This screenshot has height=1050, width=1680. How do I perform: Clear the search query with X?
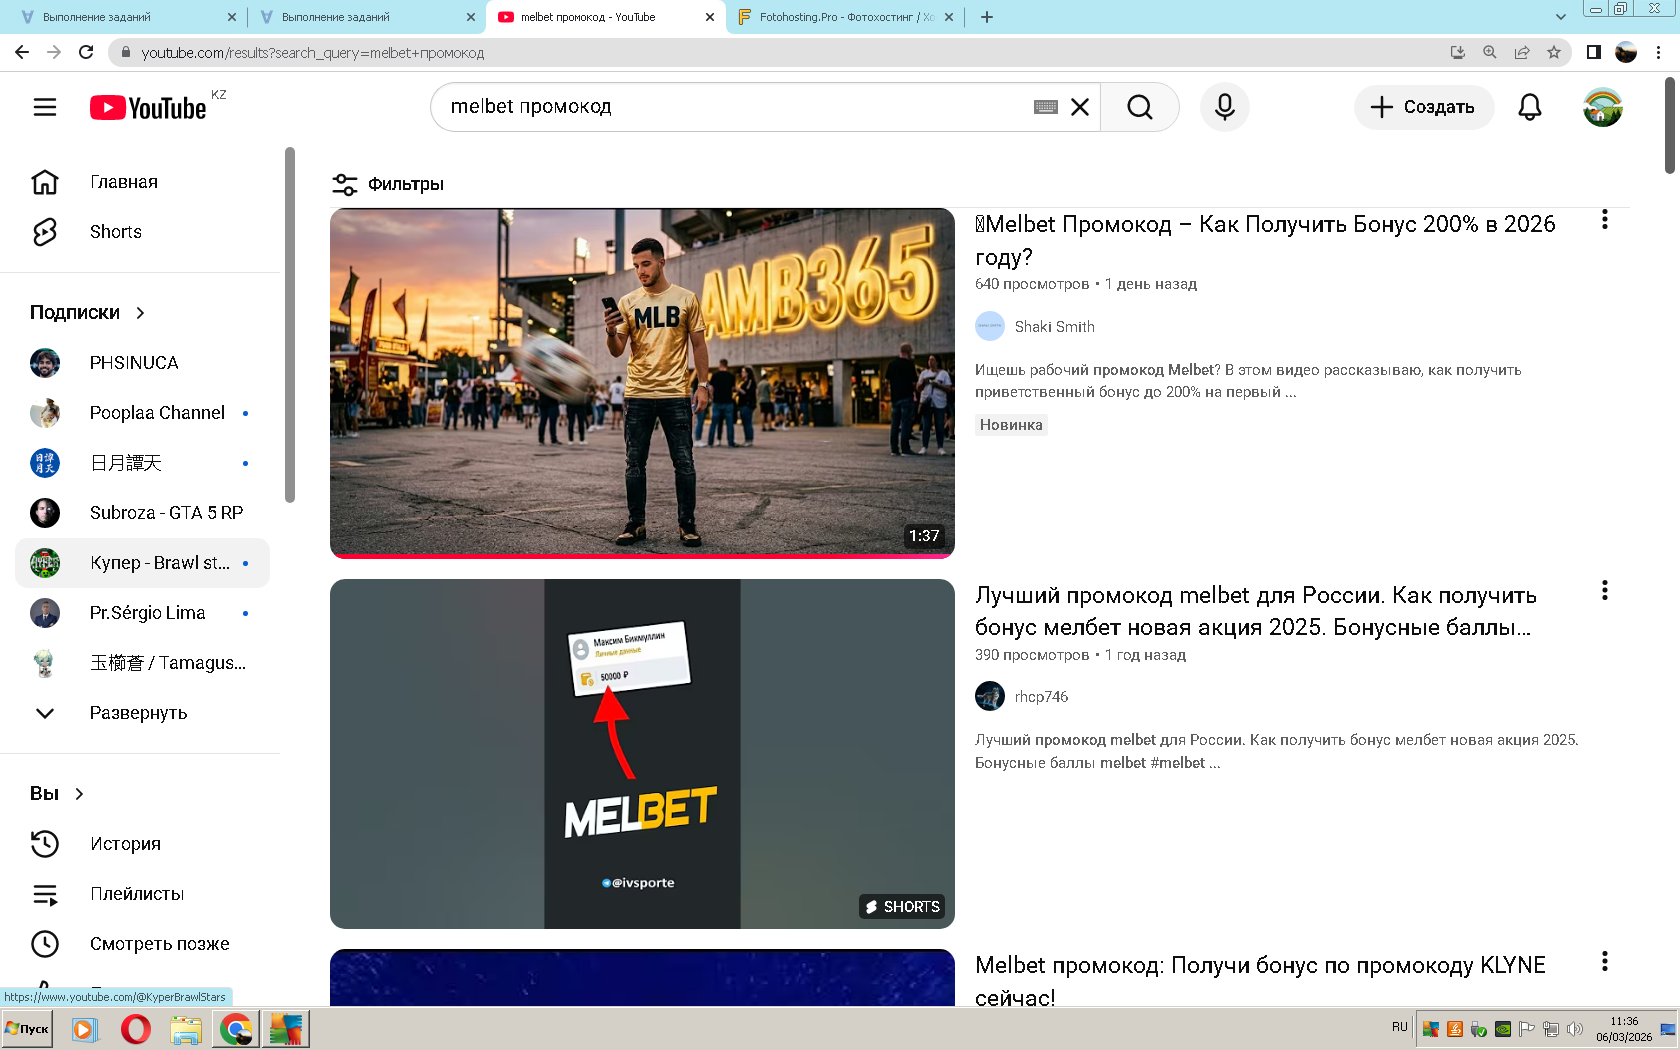click(x=1080, y=107)
